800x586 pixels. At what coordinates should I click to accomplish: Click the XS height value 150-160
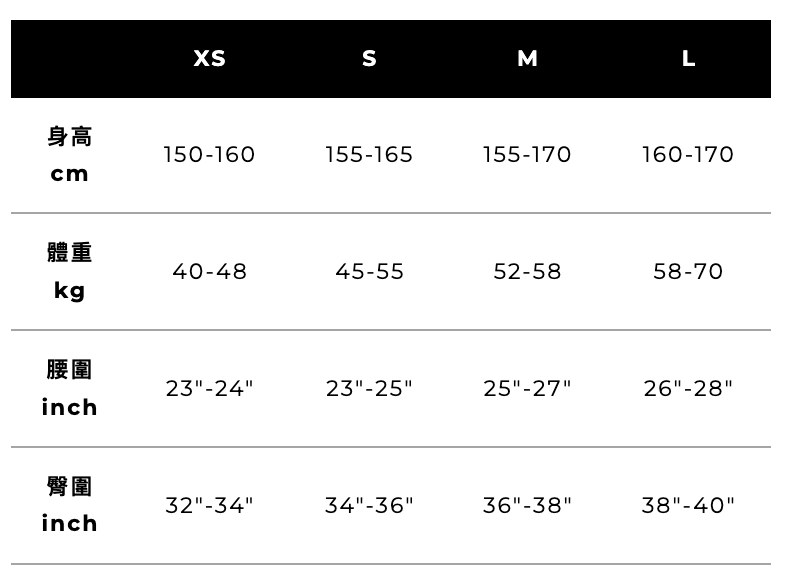[x=210, y=155]
